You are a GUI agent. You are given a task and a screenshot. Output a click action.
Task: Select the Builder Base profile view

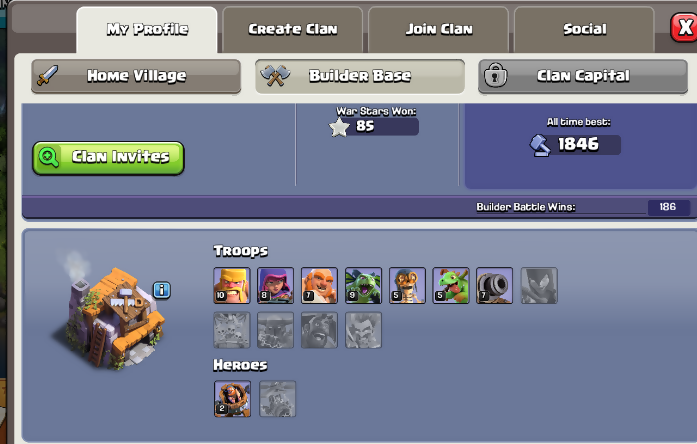360,76
